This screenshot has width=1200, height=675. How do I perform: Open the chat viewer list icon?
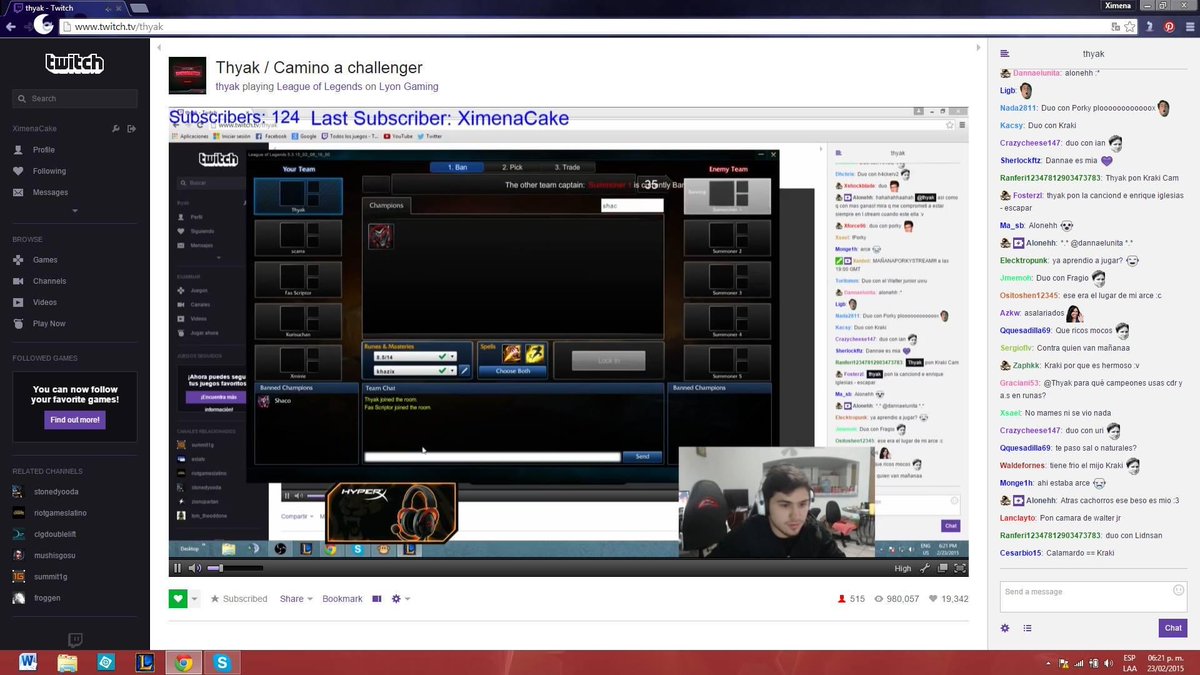(1027, 628)
